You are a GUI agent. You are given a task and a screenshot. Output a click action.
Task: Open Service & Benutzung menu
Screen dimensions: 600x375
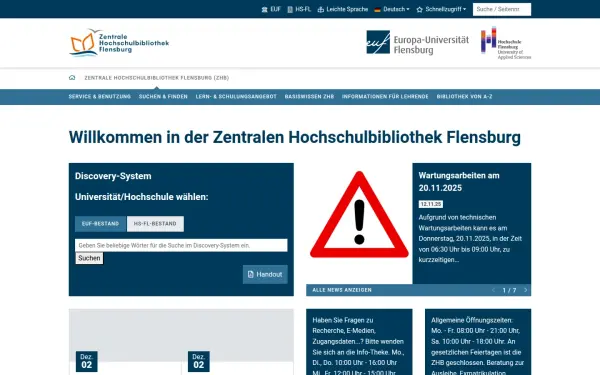tap(99, 97)
